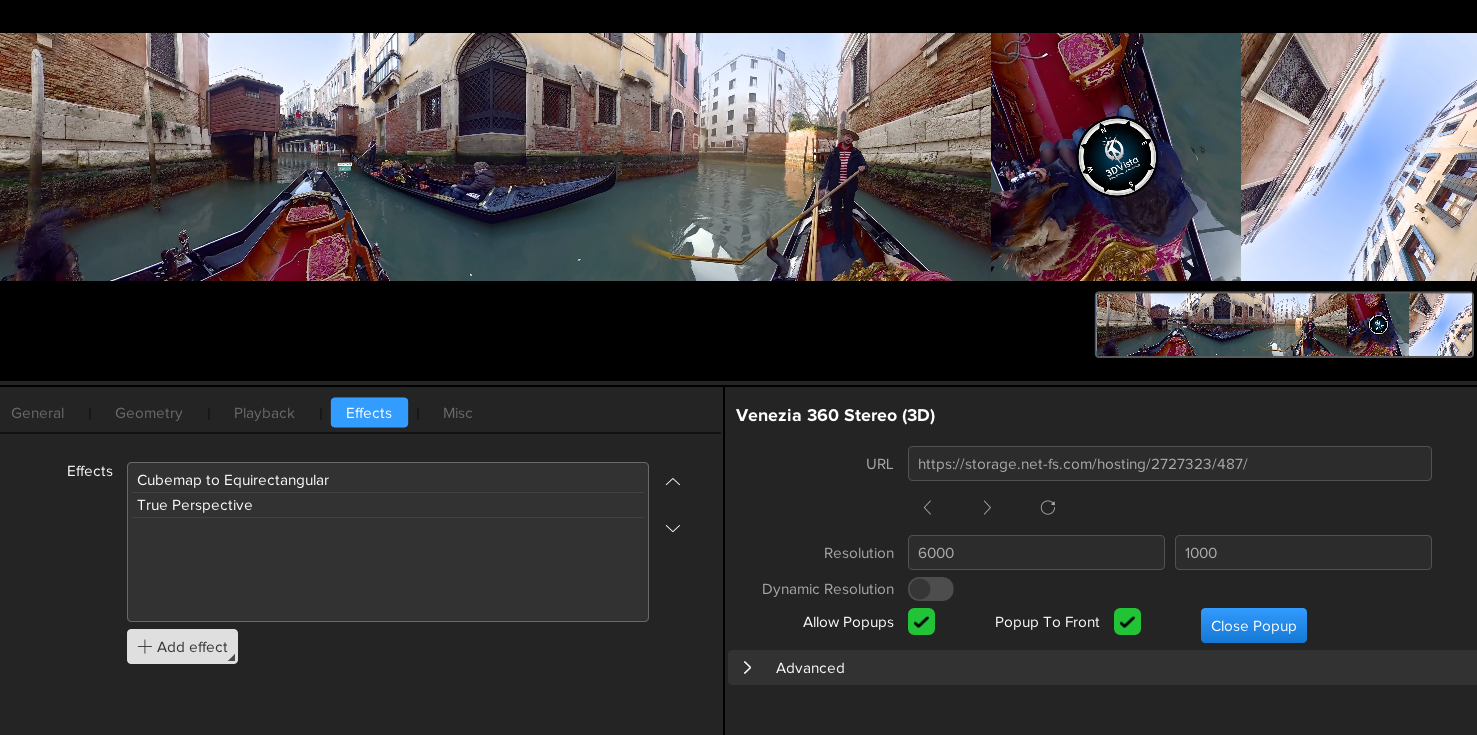This screenshot has height=735, width=1477.
Task: Move selected effect up with arrow
Action: [x=673, y=482]
